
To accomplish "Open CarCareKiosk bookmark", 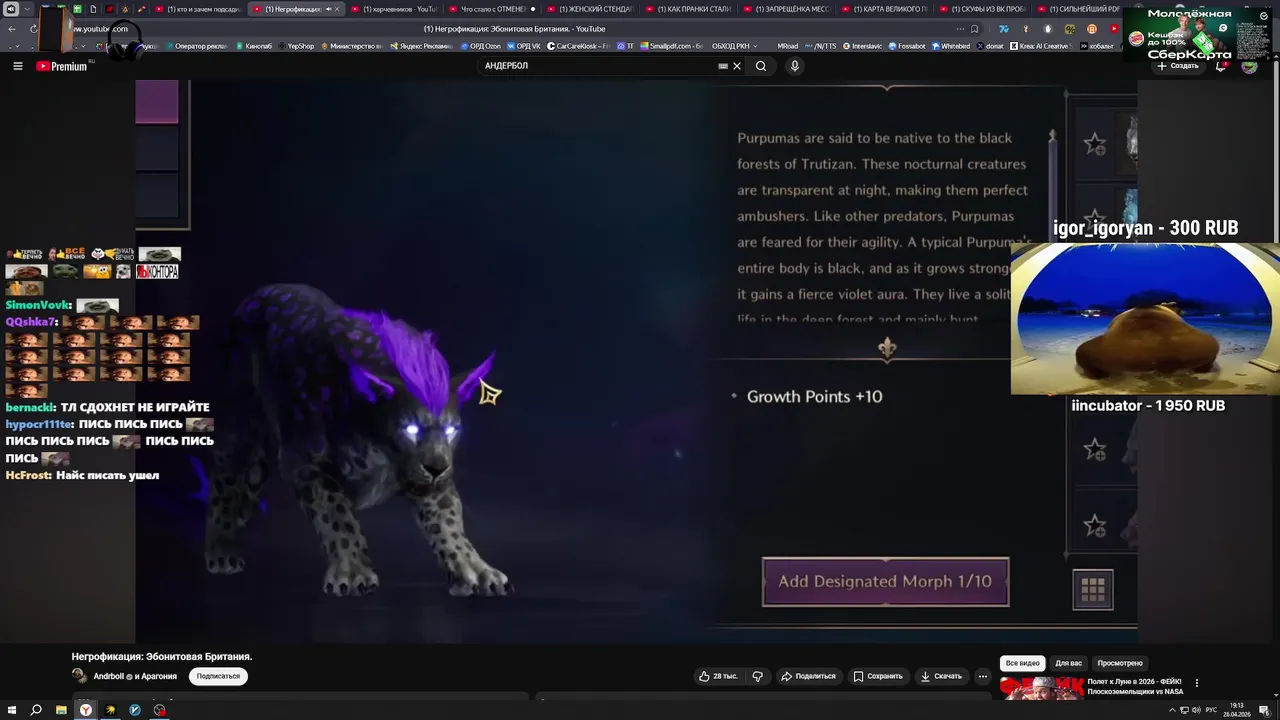I will (577, 46).
